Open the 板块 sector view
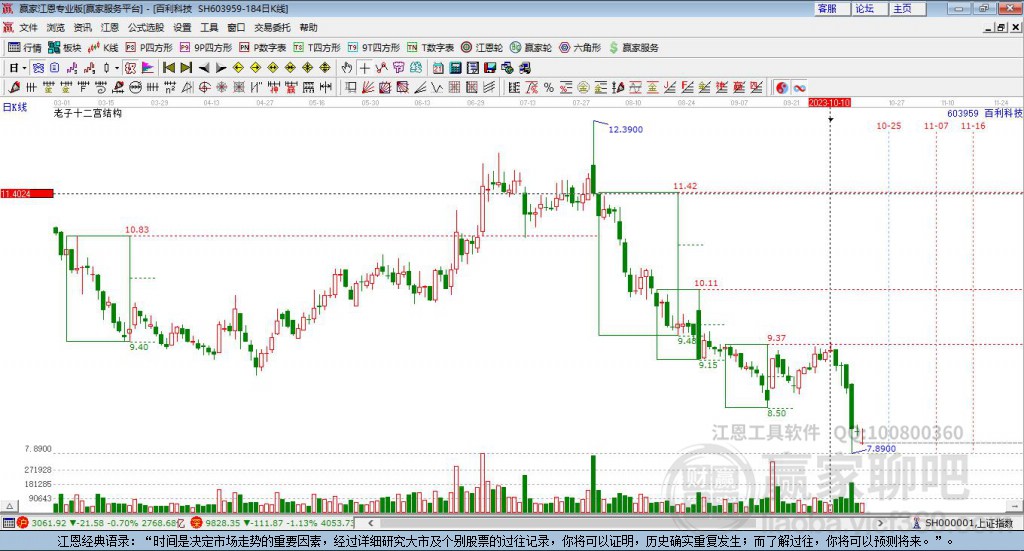Viewport: 1024px width, 551px height. point(64,48)
